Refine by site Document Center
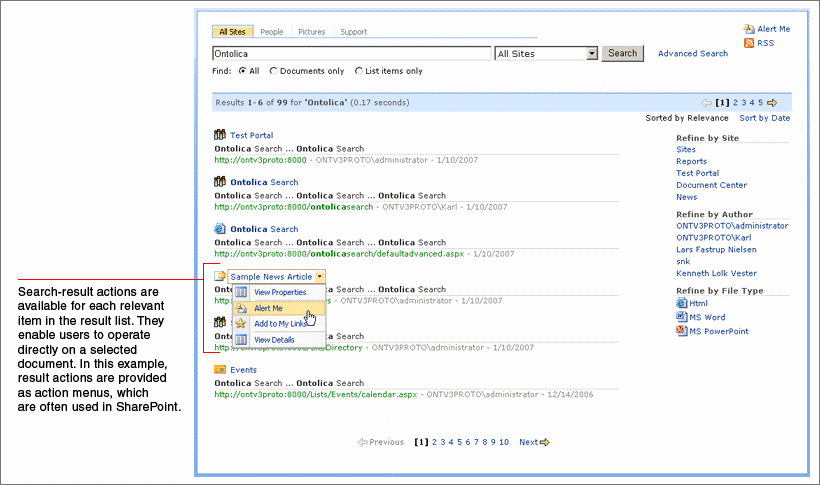Viewport: 820px width, 485px height. coord(711,185)
